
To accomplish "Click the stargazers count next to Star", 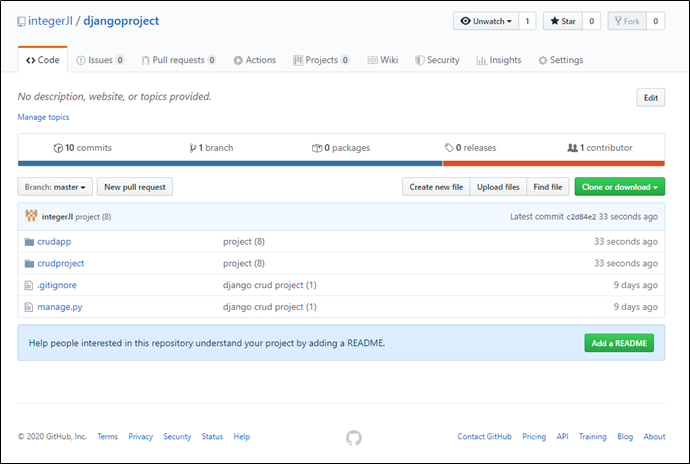I will [591, 21].
